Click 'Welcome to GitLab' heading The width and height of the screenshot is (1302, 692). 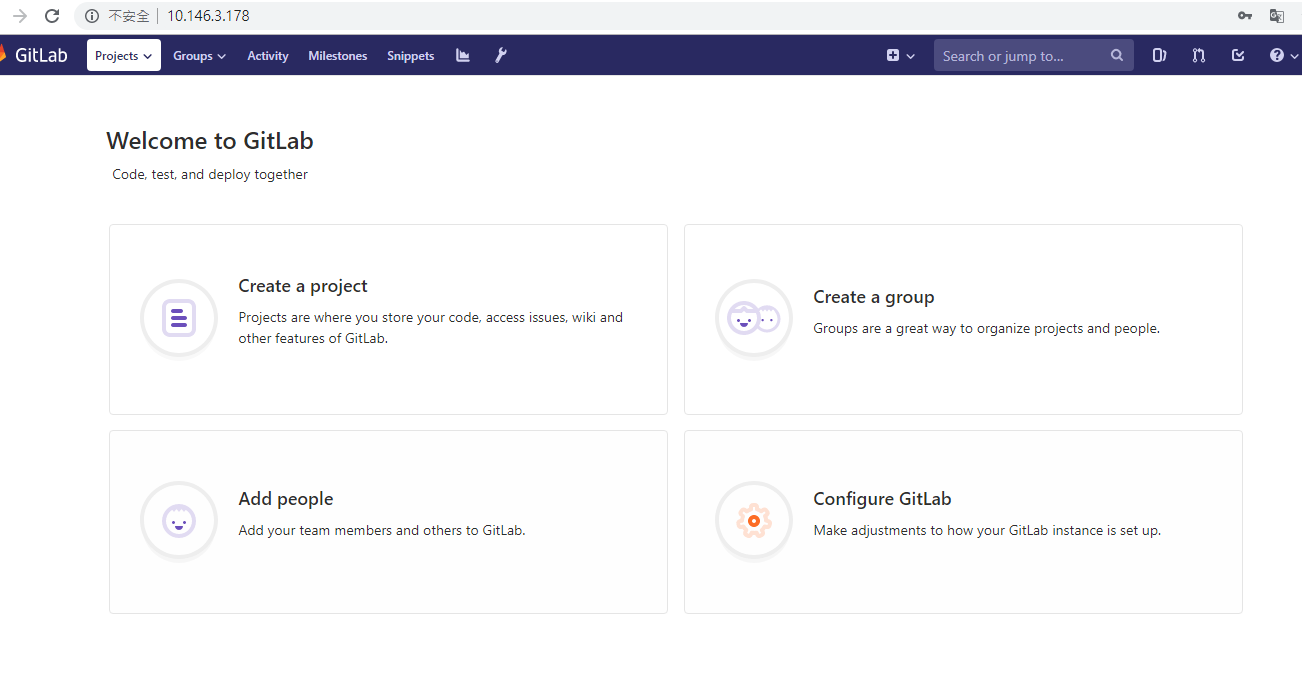click(x=210, y=141)
